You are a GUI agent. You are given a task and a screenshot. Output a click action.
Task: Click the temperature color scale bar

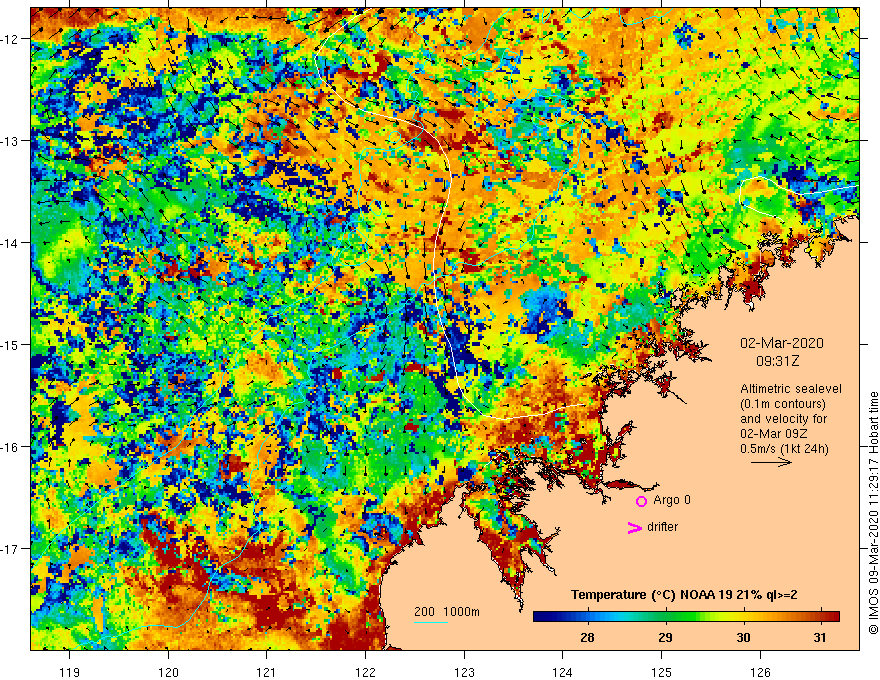point(686,617)
